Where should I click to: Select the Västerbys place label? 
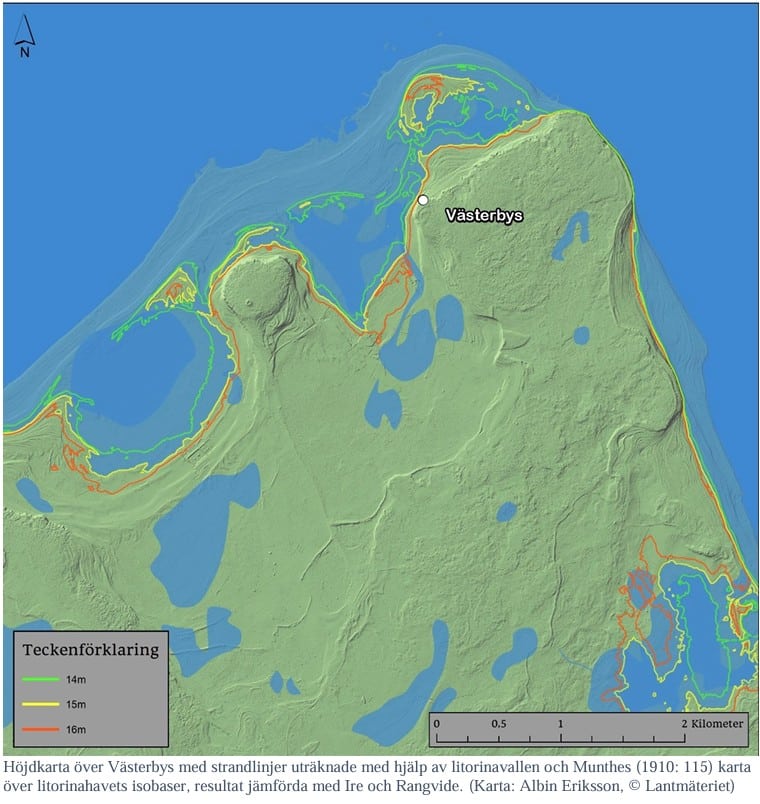click(x=483, y=215)
